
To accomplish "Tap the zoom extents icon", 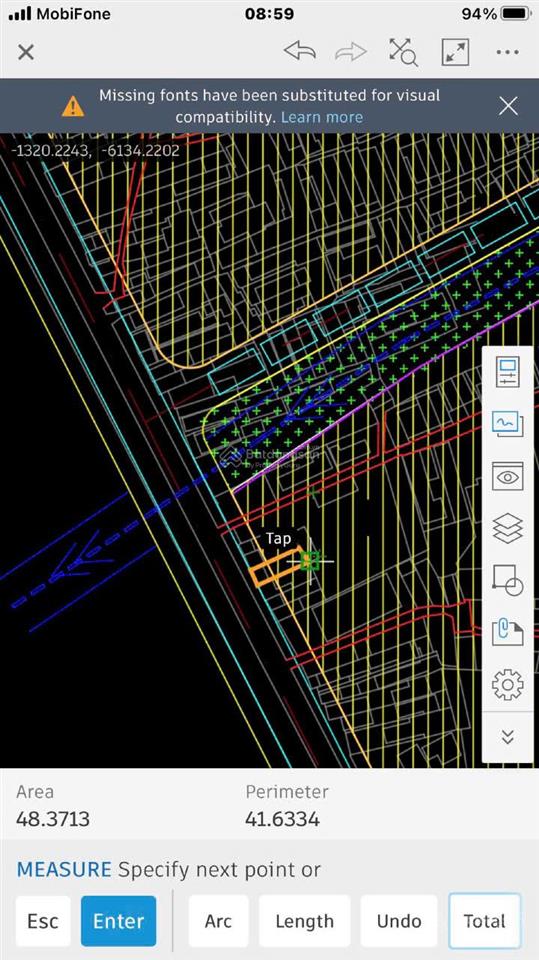I will (x=404, y=52).
